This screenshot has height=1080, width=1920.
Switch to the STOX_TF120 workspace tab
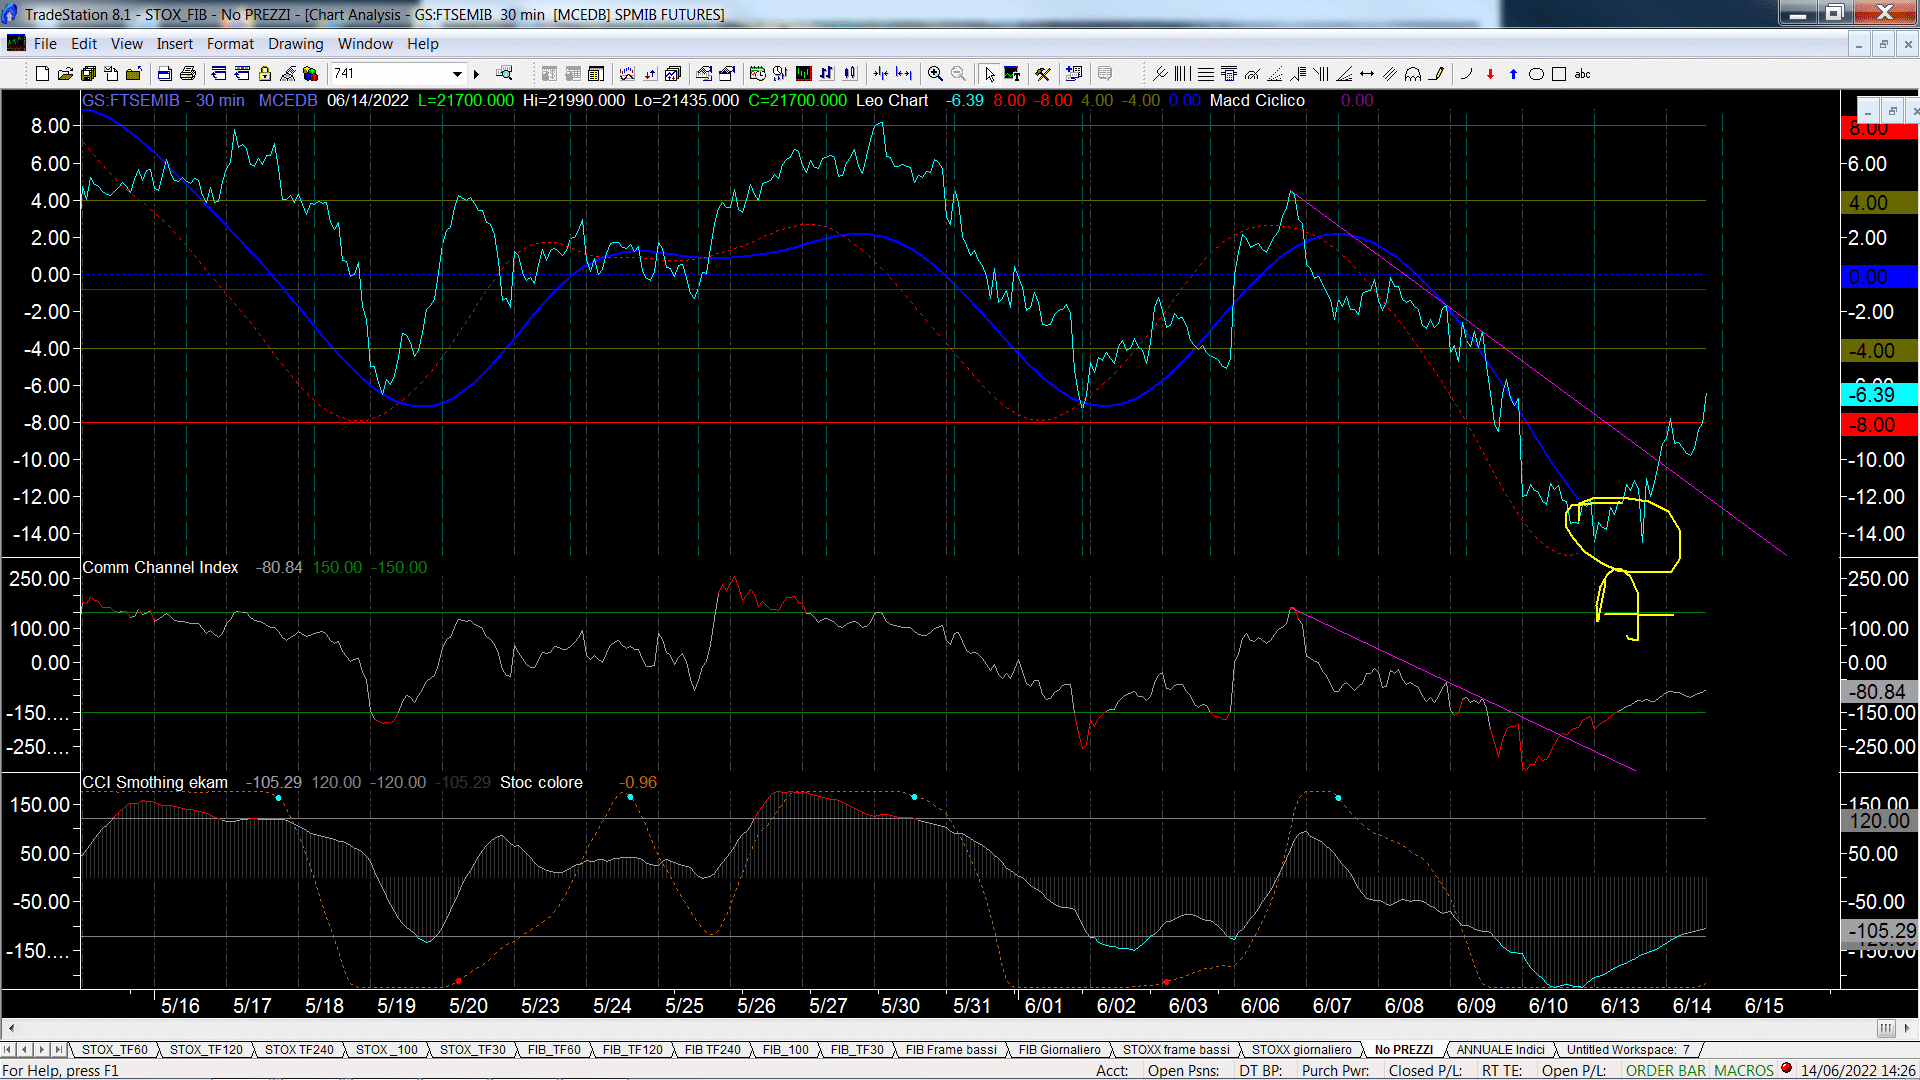point(206,1049)
